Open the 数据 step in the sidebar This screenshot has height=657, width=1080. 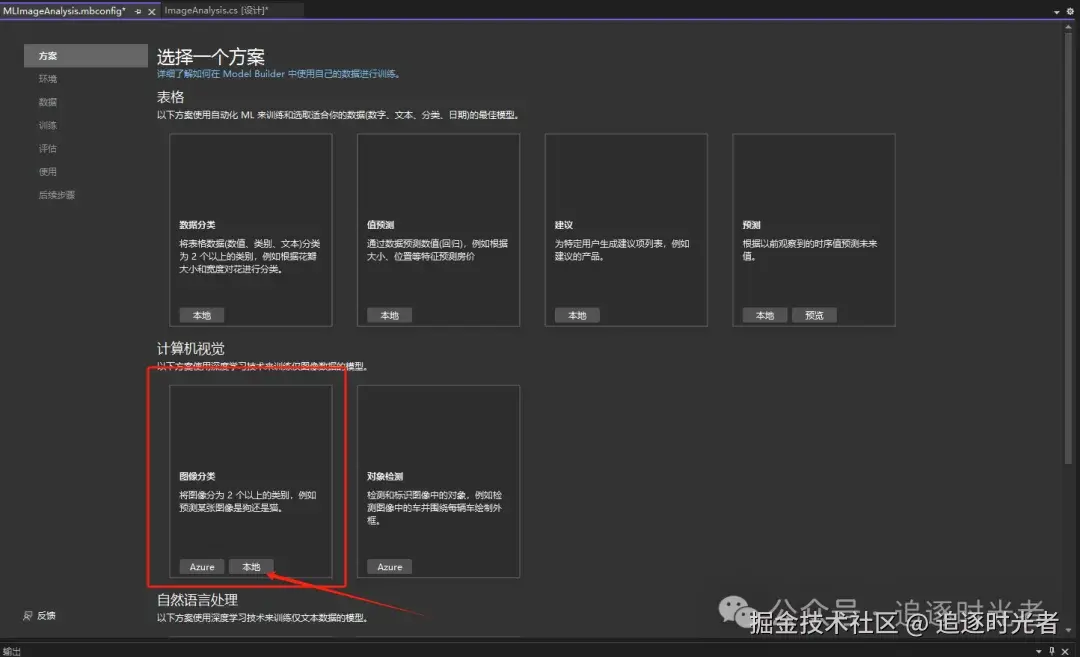47,101
